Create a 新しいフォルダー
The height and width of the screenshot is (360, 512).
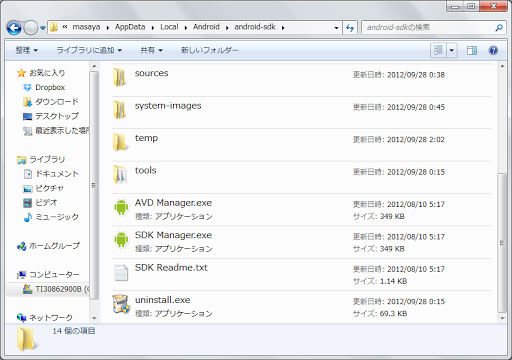(209, 50)
